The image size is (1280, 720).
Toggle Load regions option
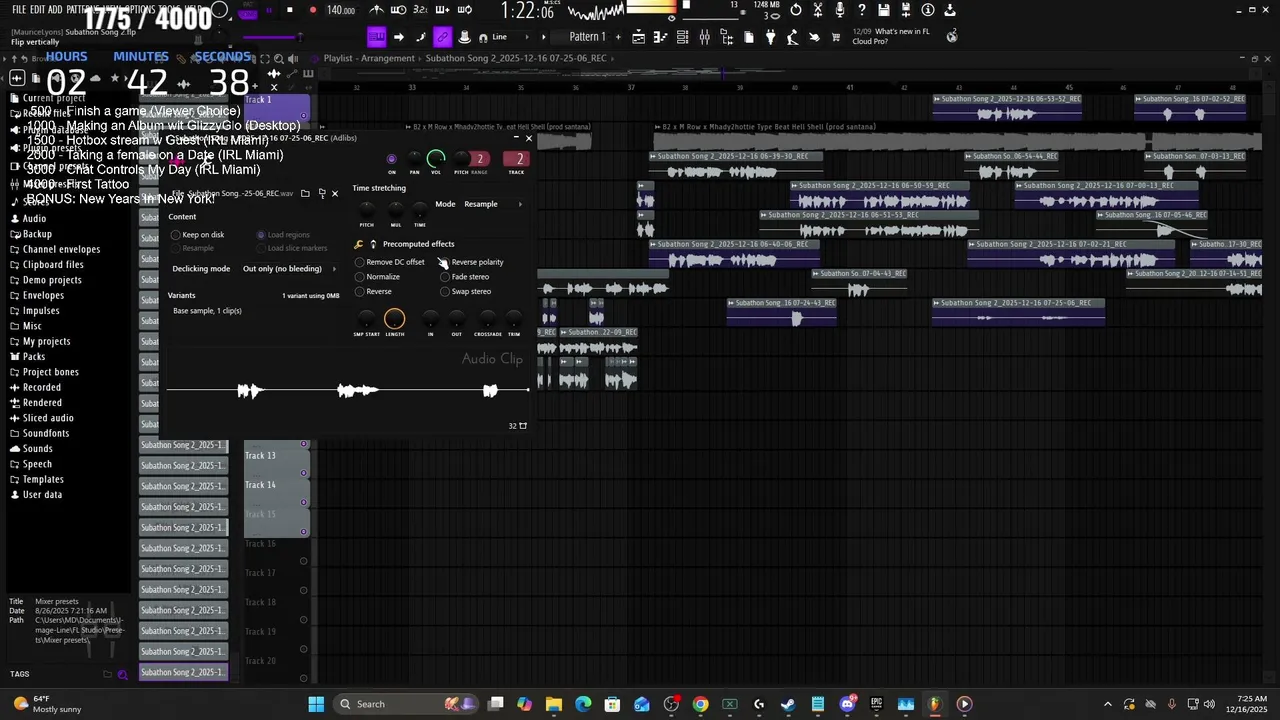283,235
